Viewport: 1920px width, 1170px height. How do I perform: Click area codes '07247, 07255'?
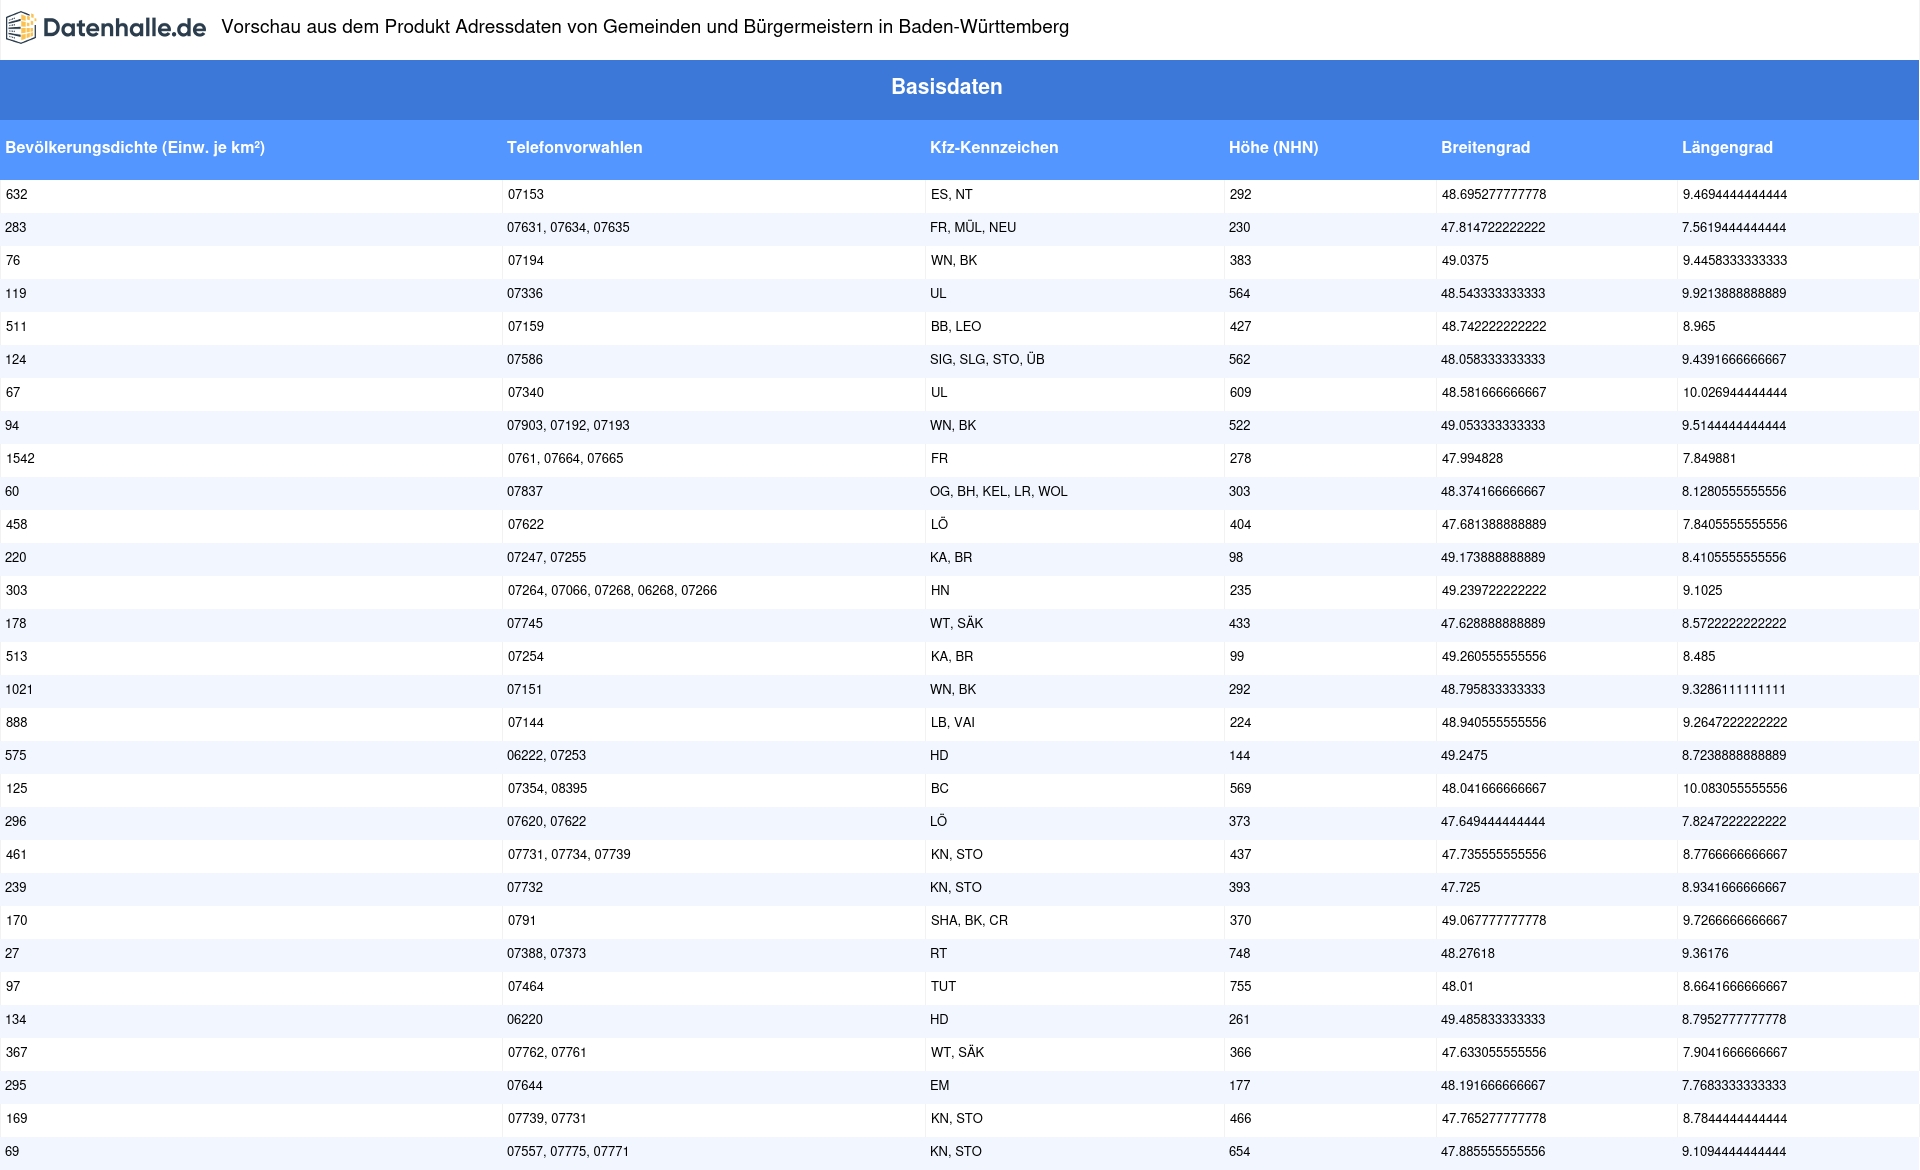546,558
